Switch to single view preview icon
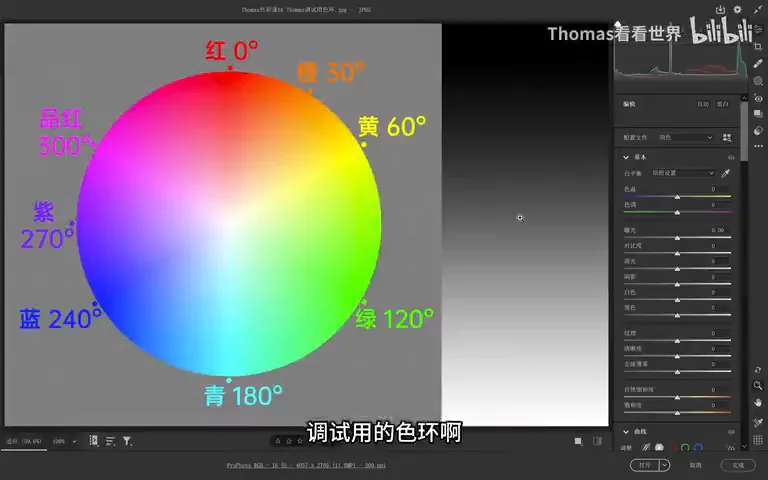Screen dimensions: 768x480 (x=578, y=441)
